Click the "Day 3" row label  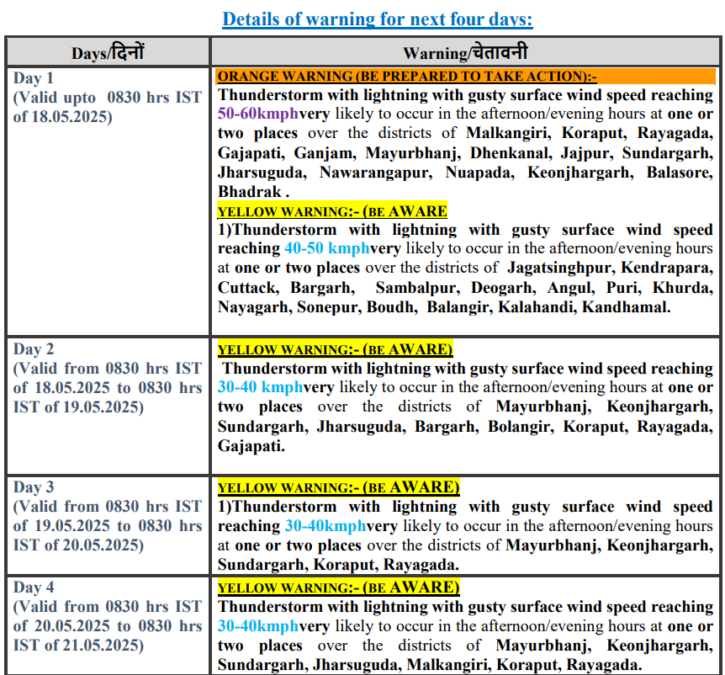pyautogui.click(x=35, y=487)
